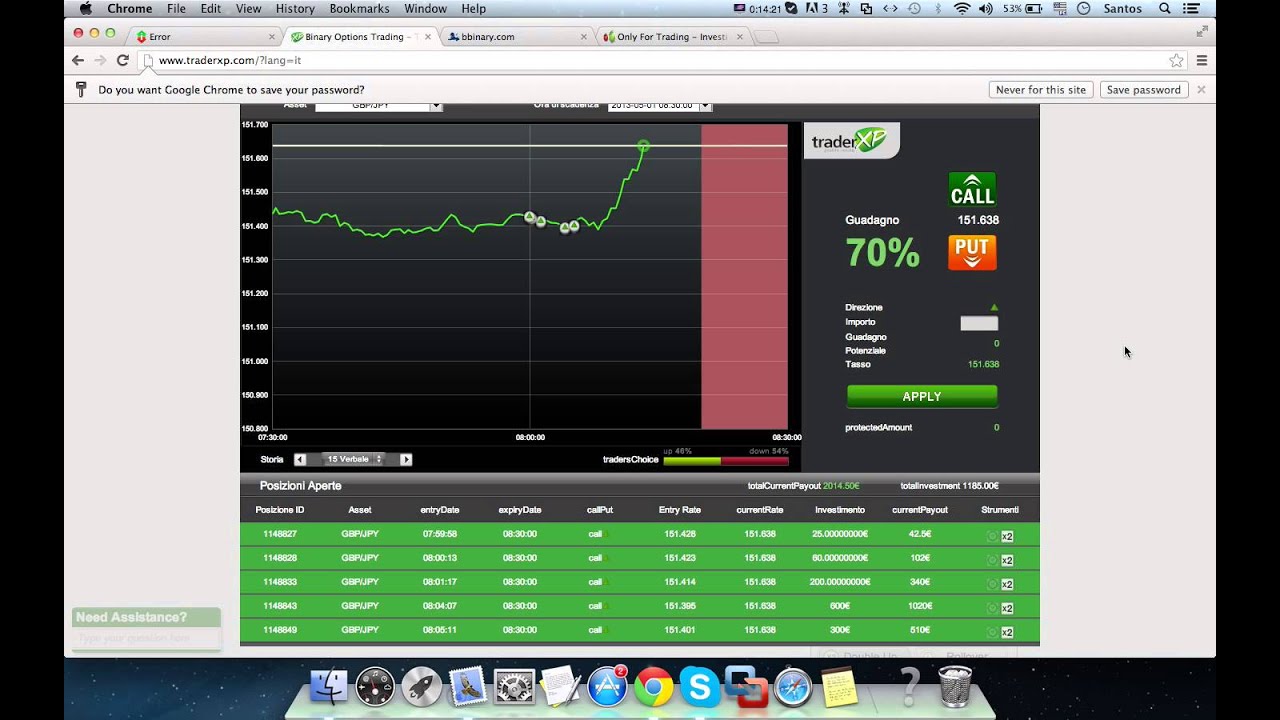Click x2 double-up icon for position 1148843
1280x720 pixels.
tap(1007, 608)
